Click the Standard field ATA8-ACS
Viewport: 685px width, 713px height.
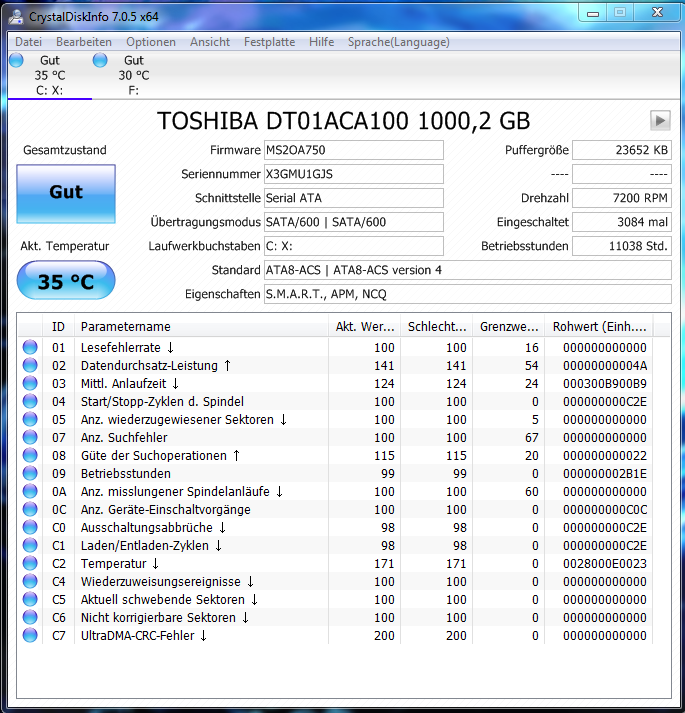[x=468, y=270]
